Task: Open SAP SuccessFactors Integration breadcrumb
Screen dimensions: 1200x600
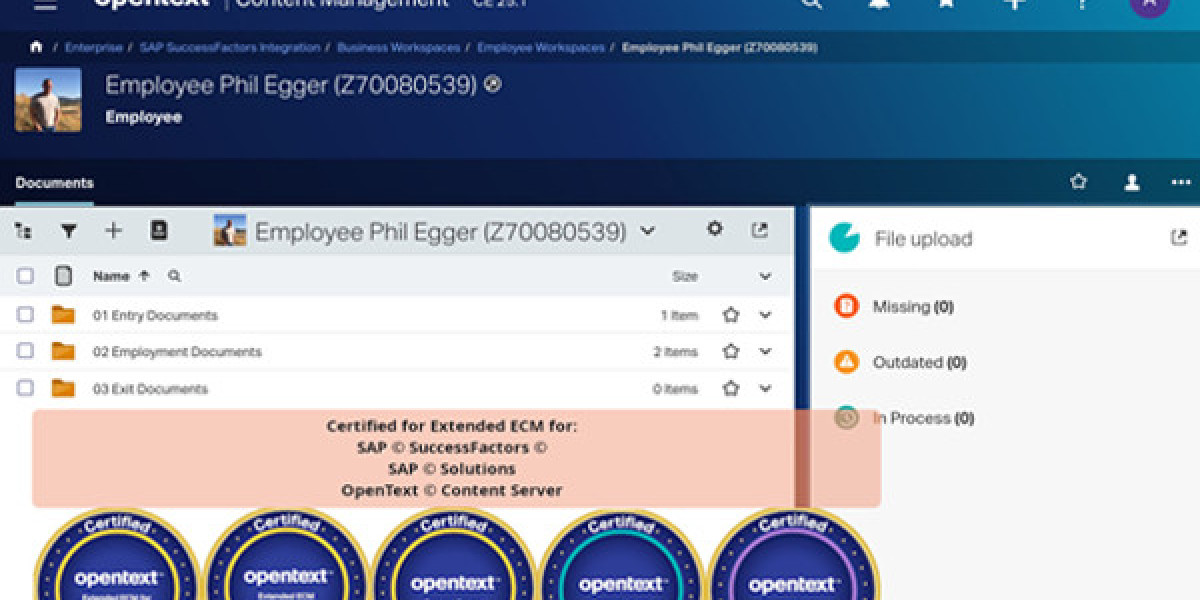Action: [229, 47]
